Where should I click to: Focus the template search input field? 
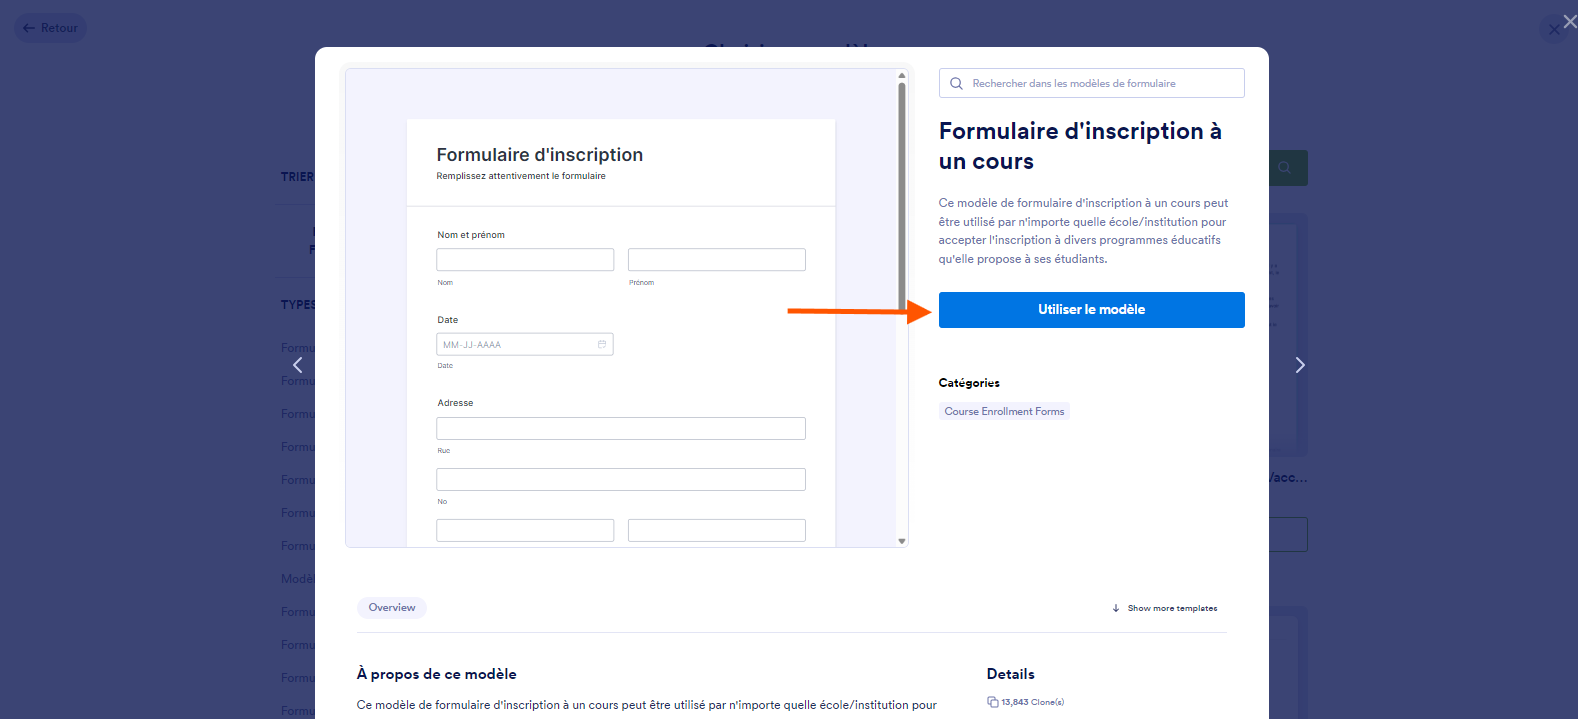click(1100, 84)
